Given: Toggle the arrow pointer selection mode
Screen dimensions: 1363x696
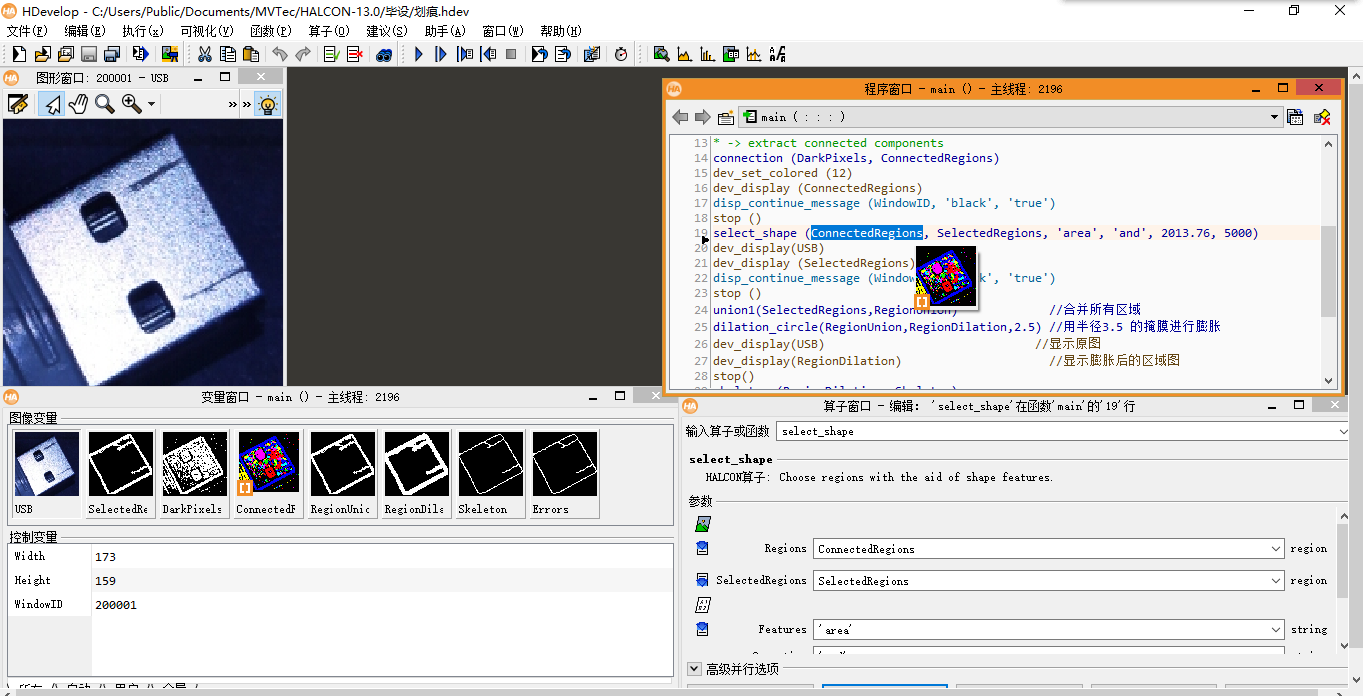Looking at the screenshot, I should point(52,103).
